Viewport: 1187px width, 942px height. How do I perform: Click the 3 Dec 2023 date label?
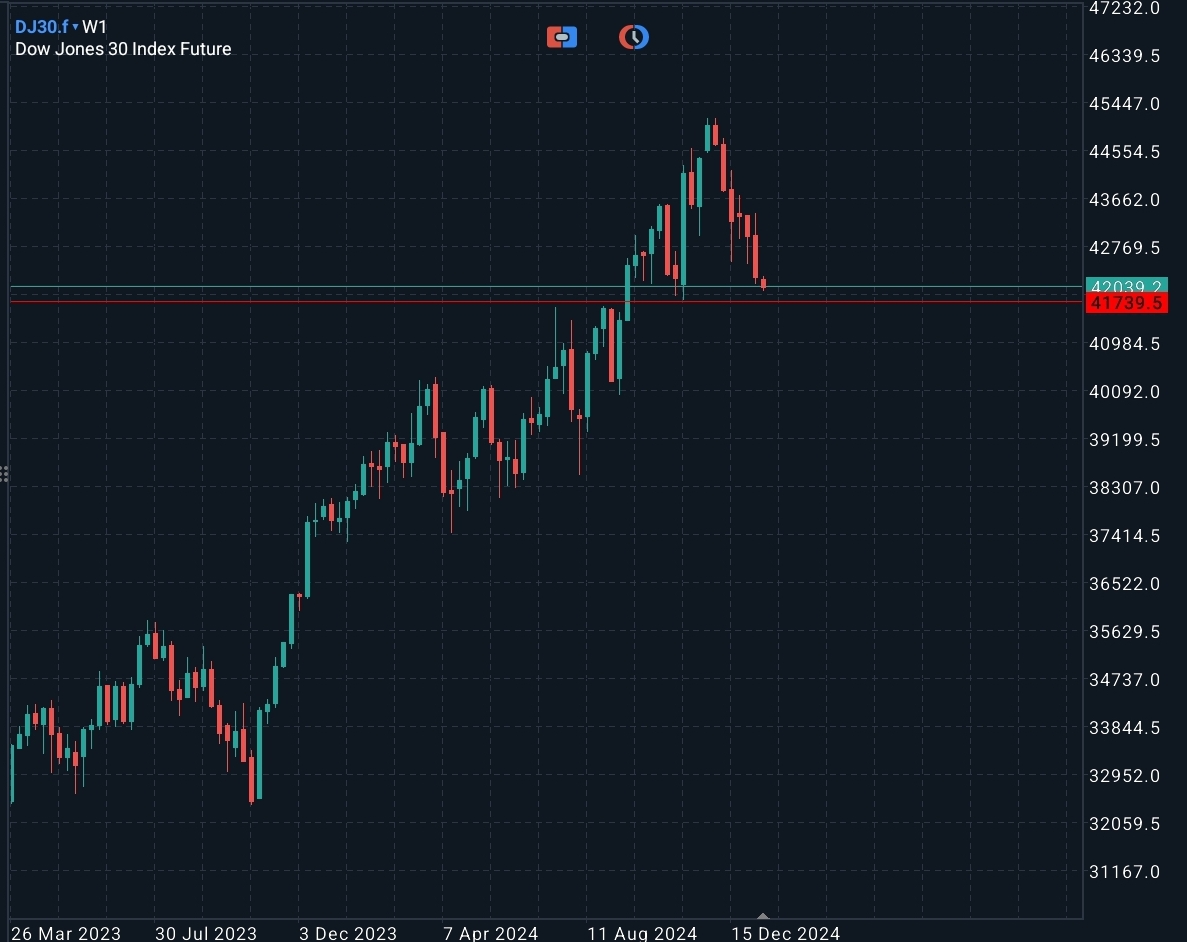348,933
